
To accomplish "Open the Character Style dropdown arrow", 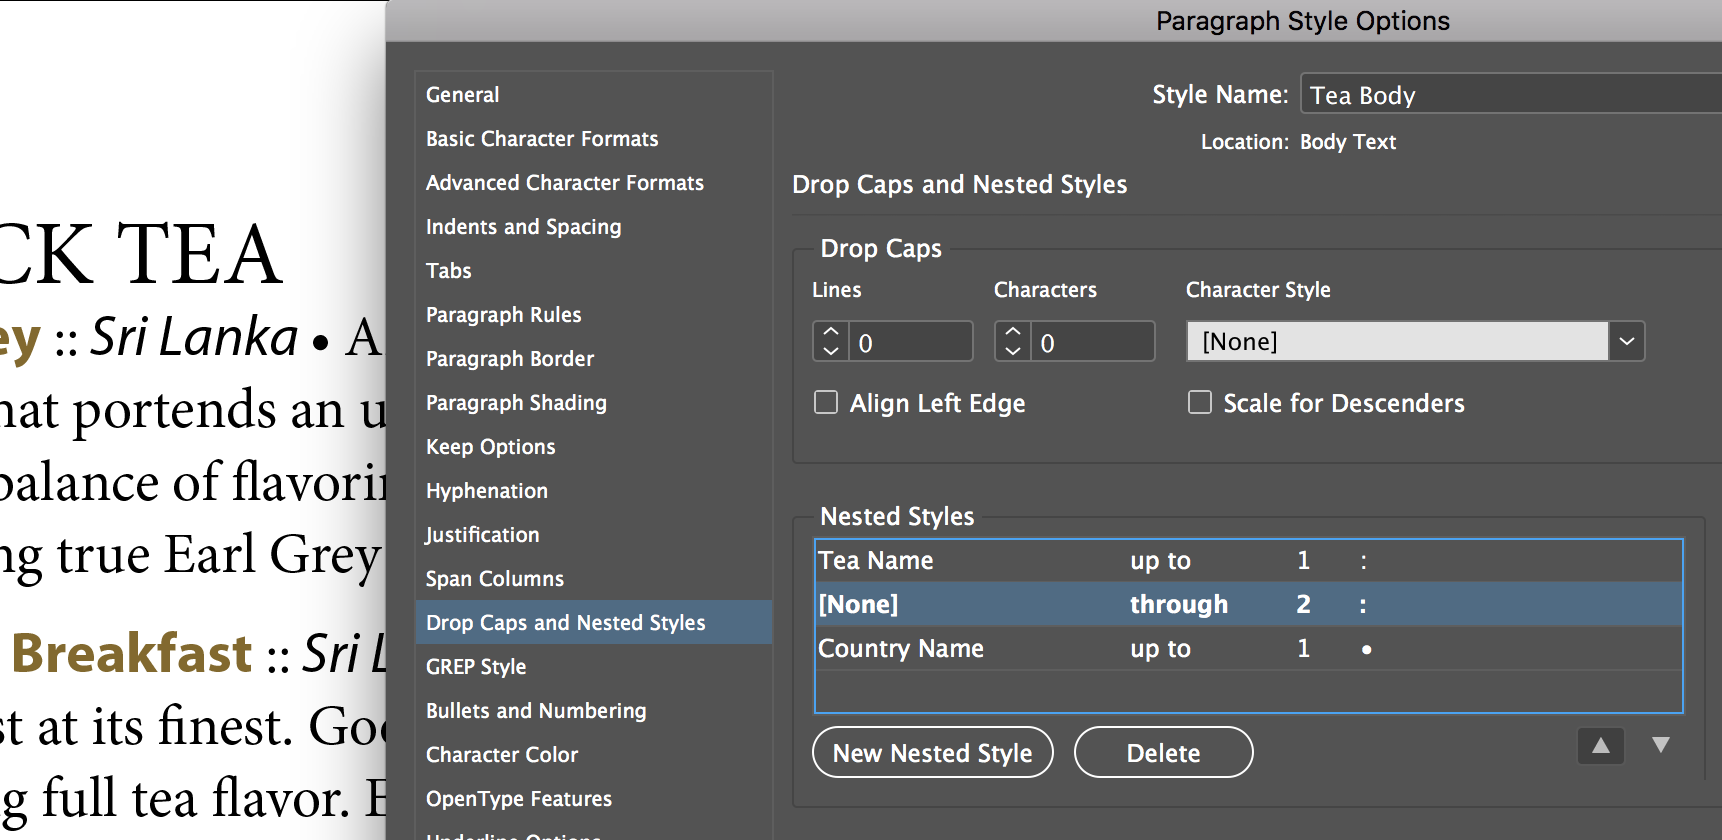I will pos(1627,341).
